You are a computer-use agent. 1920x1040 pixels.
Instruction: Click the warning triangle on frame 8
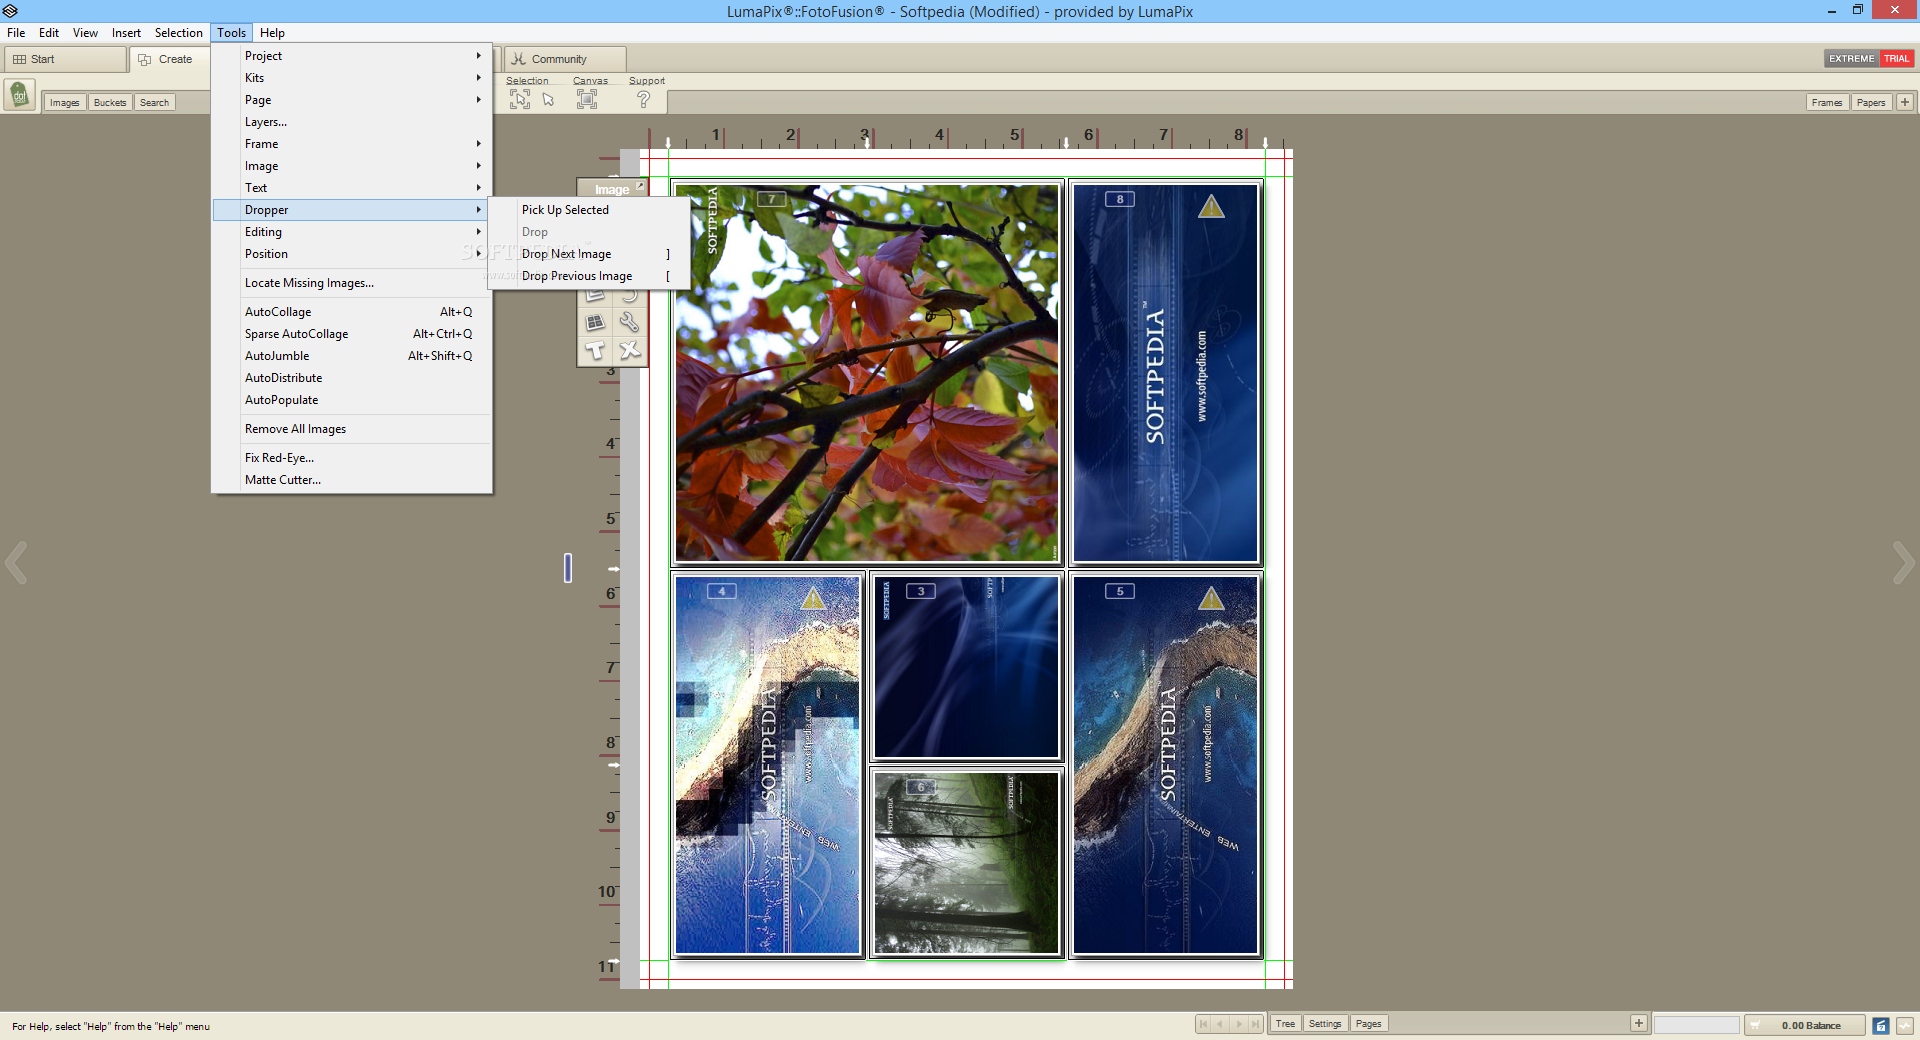tap(1211, 206)
